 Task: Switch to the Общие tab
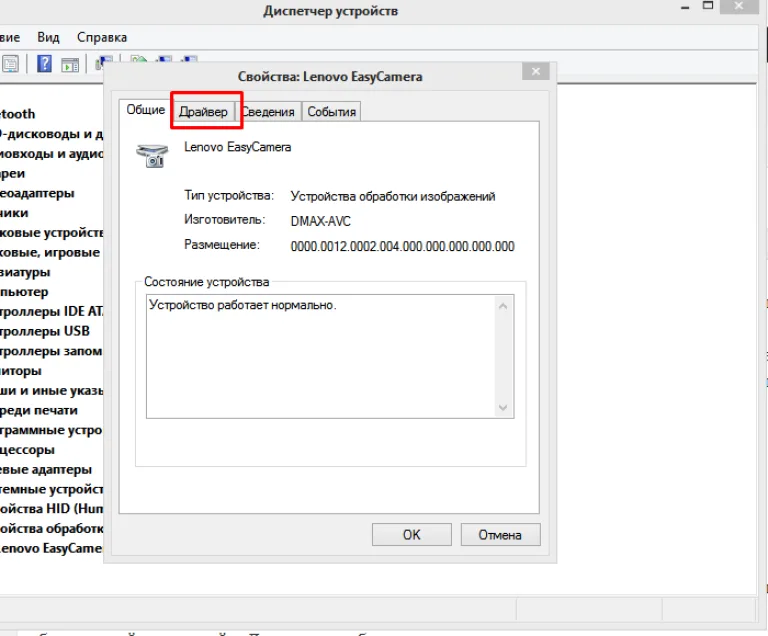145,110
